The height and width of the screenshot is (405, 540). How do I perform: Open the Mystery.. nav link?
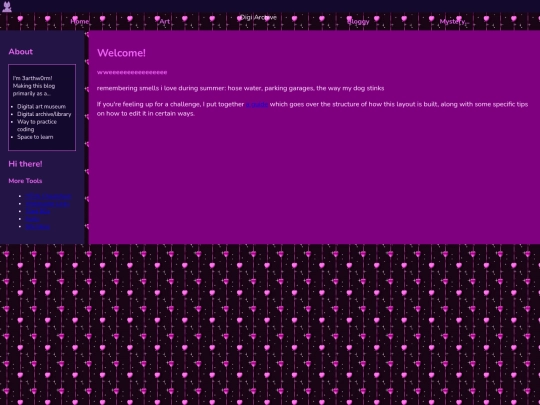(x=454, y=21)
